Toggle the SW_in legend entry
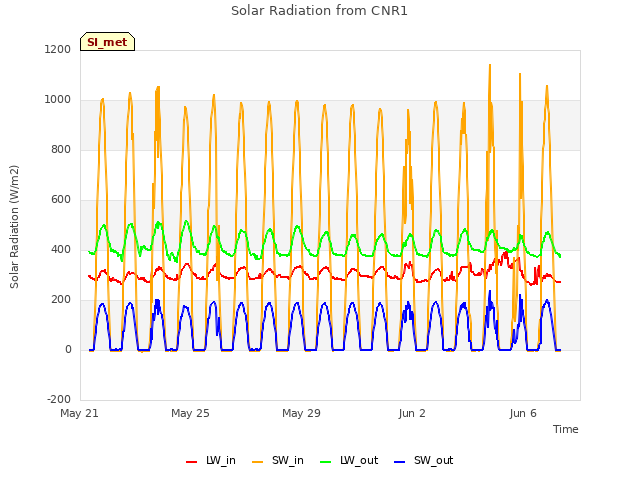Image resolution: width=640 pixels, height=480 pixels. (278, 460)
